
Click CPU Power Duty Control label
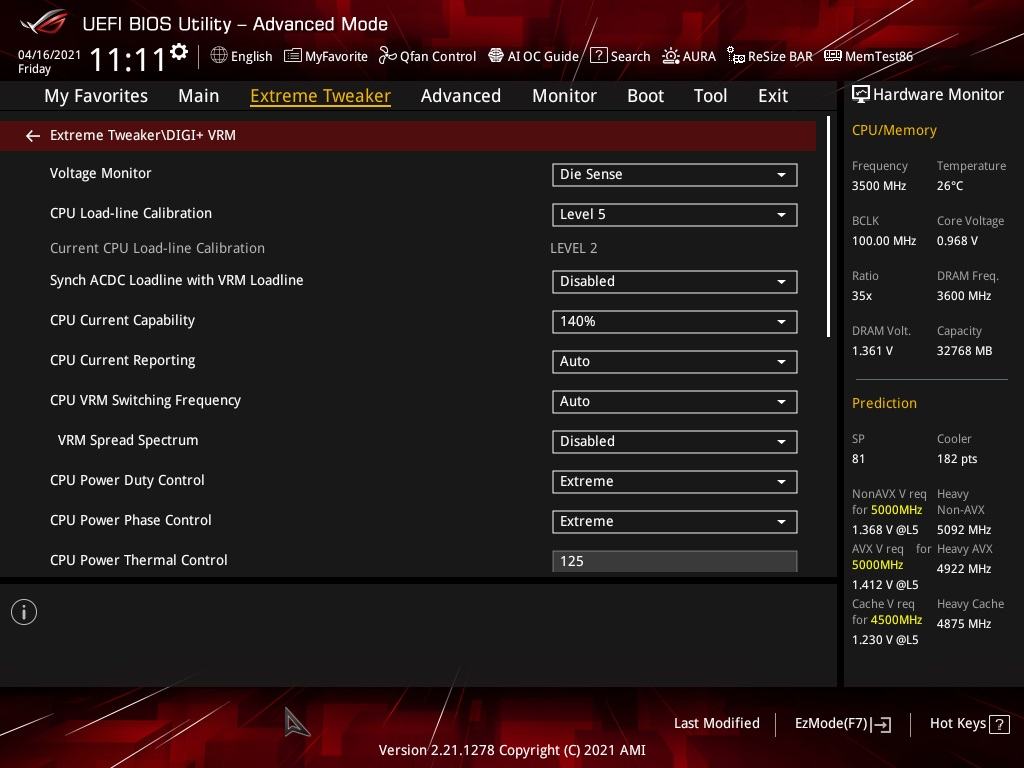pyautogui.click(x=127, y=480)
